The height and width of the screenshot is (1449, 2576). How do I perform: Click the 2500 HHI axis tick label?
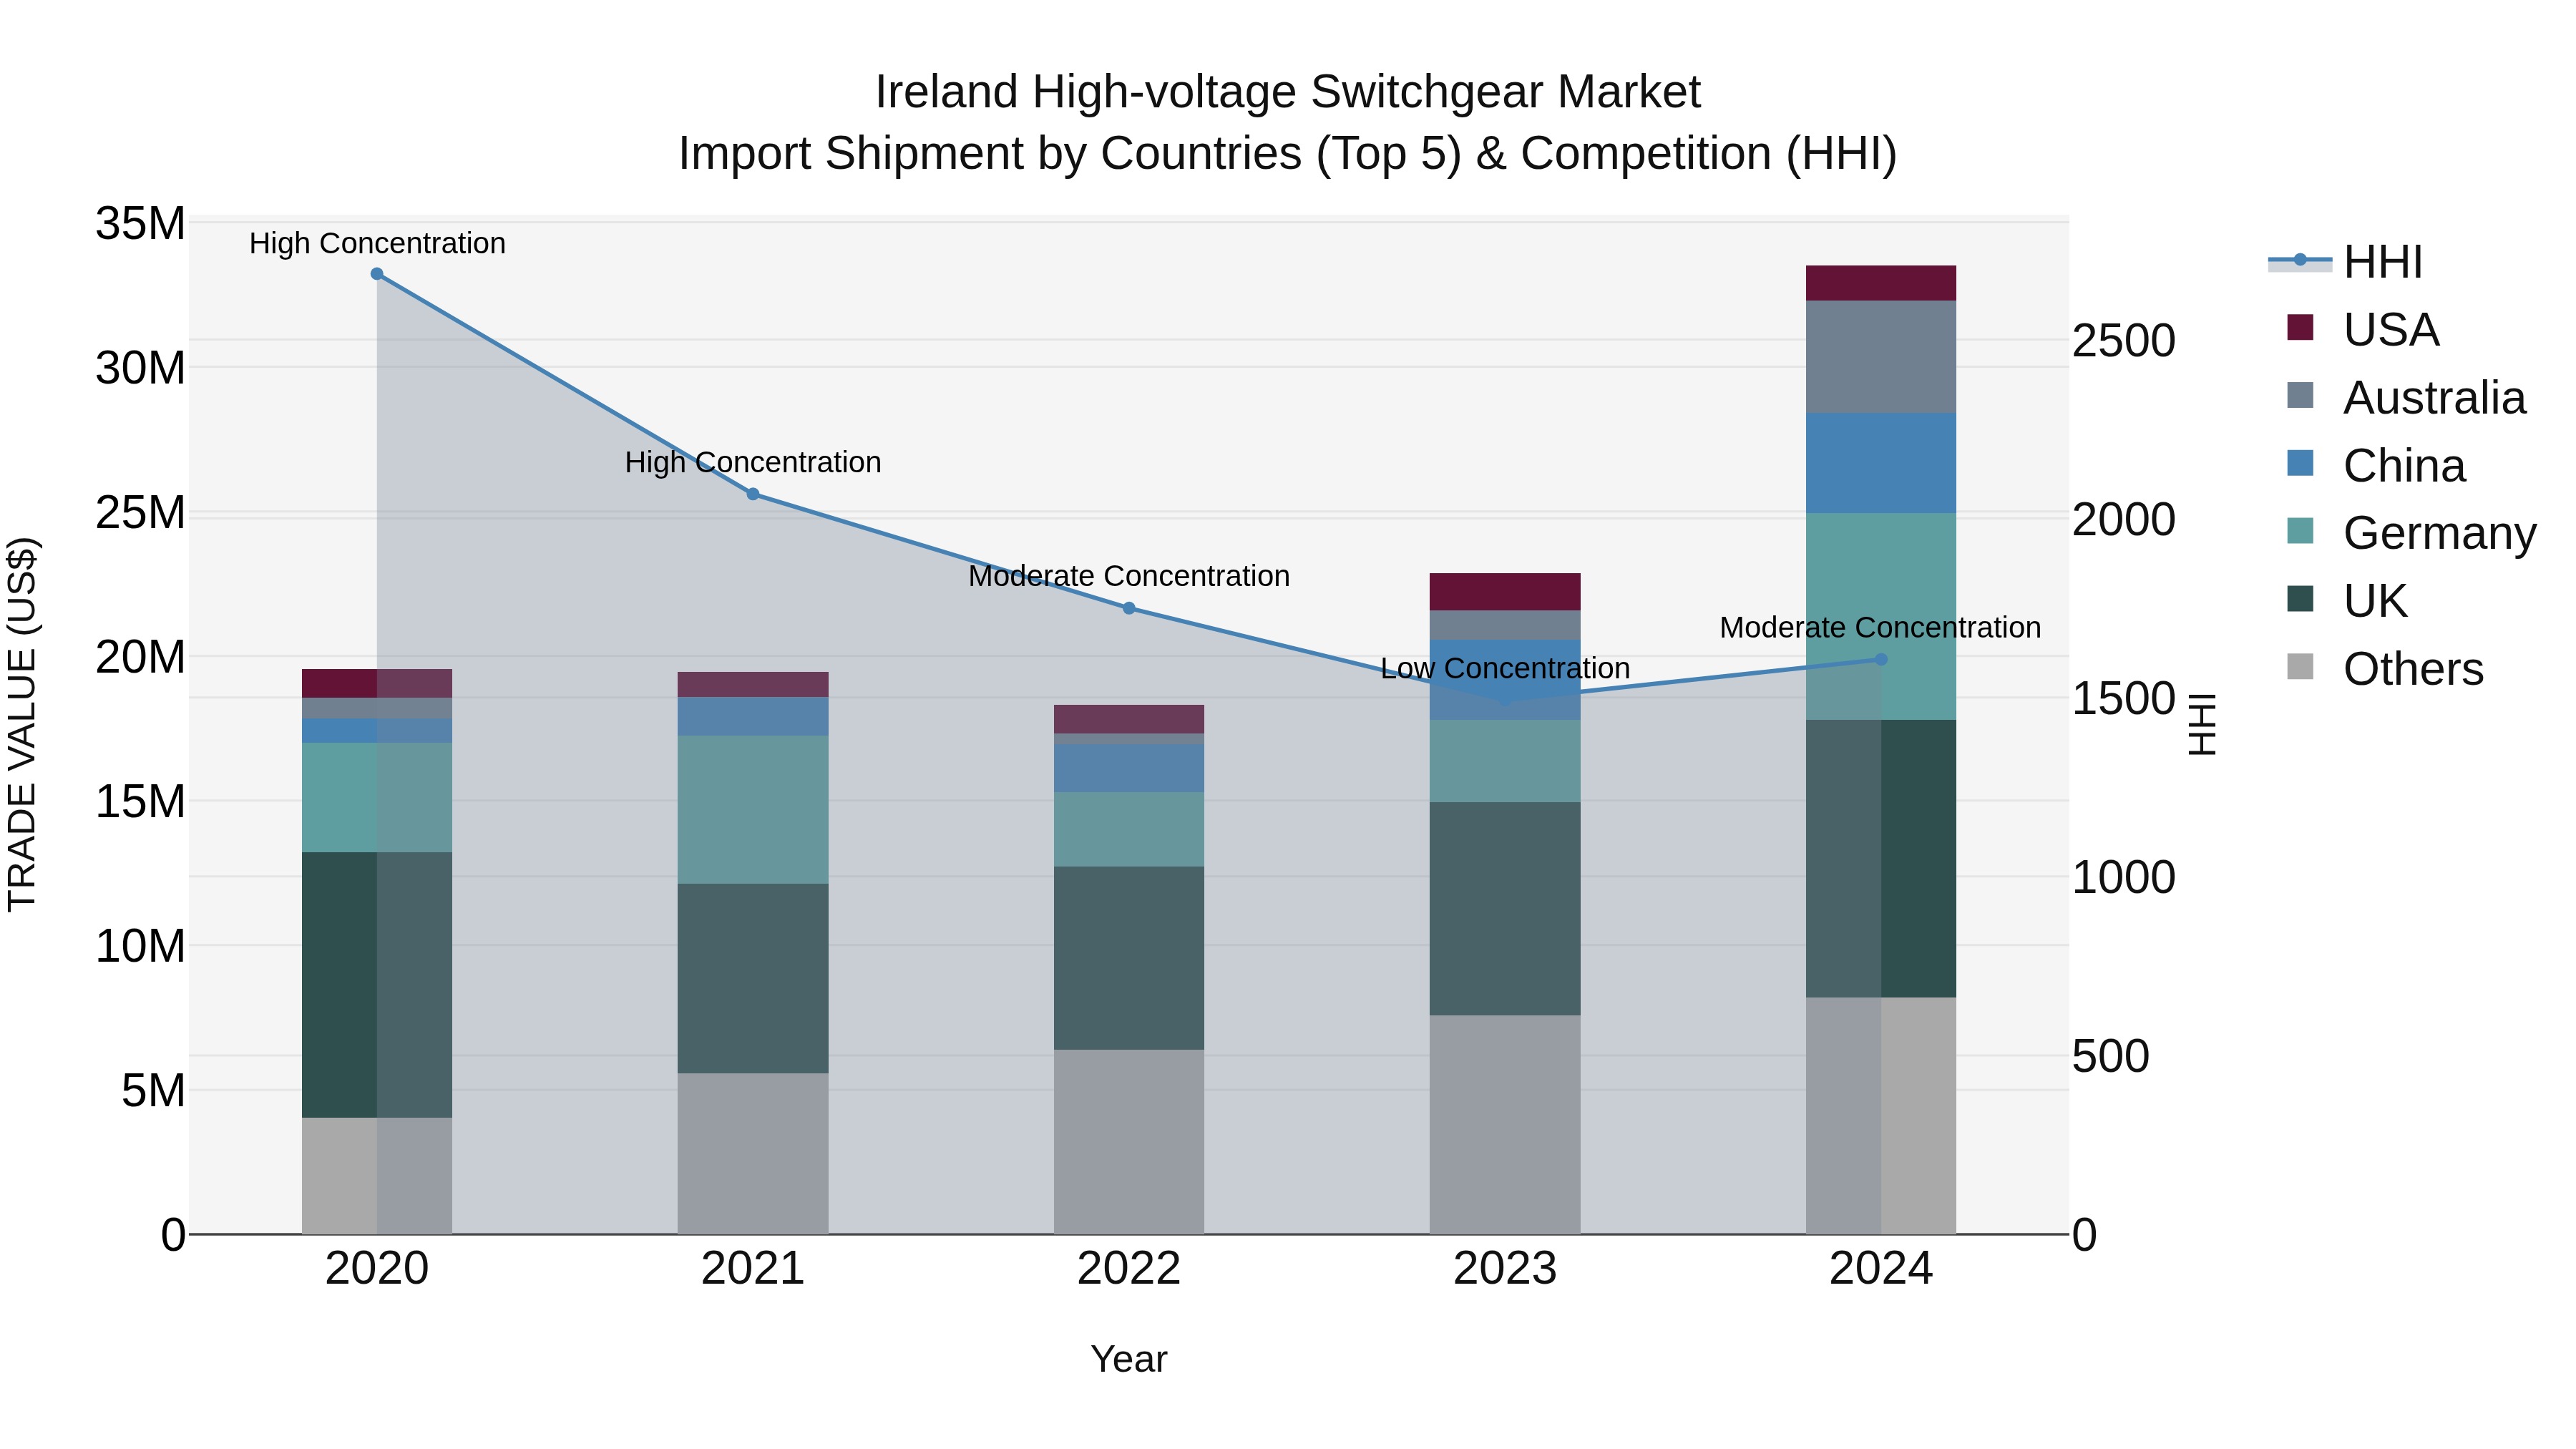click(2124, 341)
